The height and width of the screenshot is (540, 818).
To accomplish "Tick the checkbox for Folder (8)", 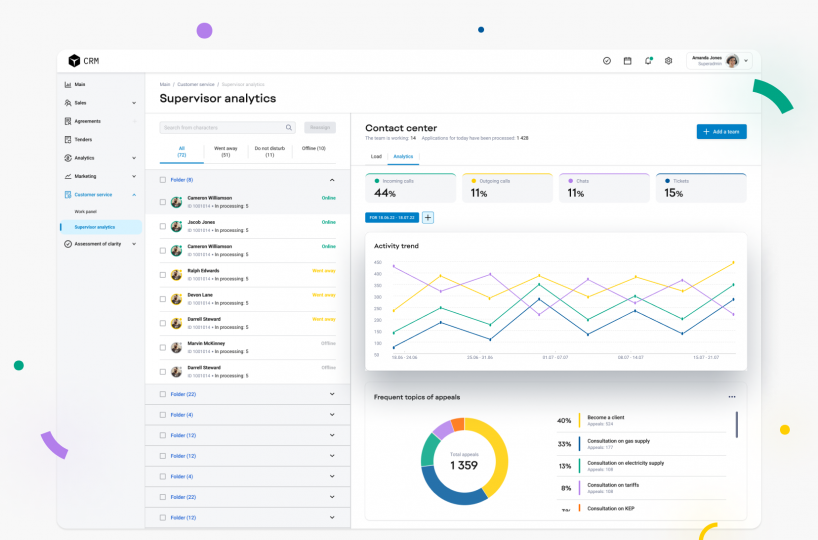I will pos(163,180).
